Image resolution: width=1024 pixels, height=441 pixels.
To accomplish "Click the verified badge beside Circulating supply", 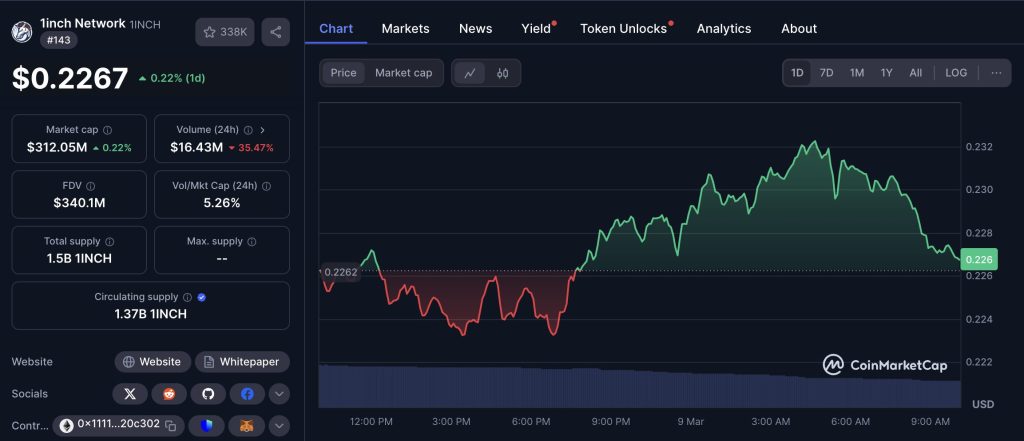I will coord(202,297).
